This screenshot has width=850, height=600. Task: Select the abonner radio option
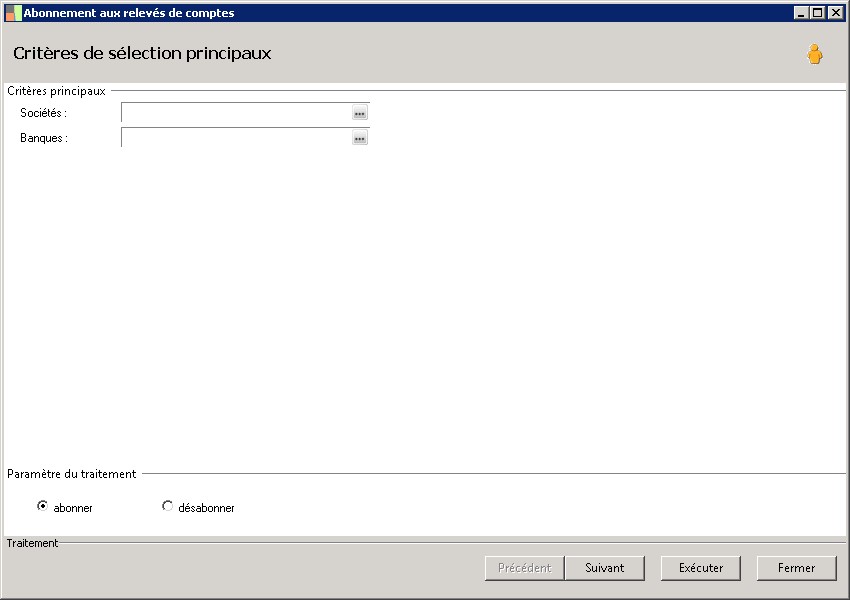point(42,506)
